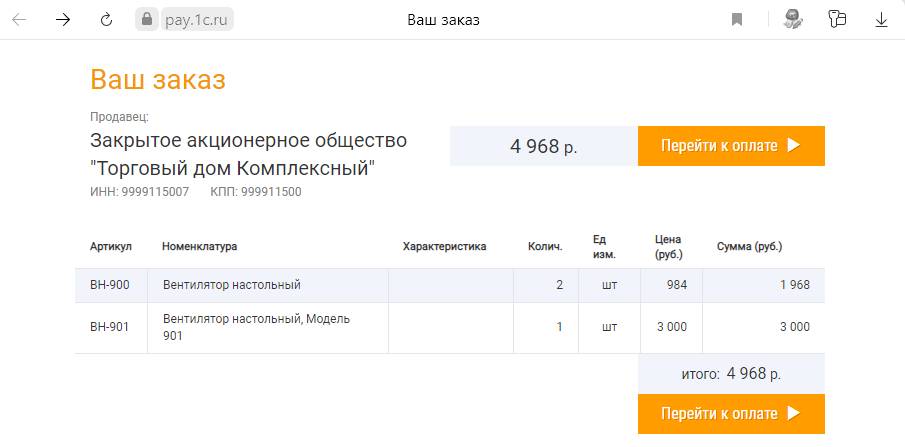Click the "Сумма (руб.)" column header
905x447 pixels.
click(x=749, y=246)
